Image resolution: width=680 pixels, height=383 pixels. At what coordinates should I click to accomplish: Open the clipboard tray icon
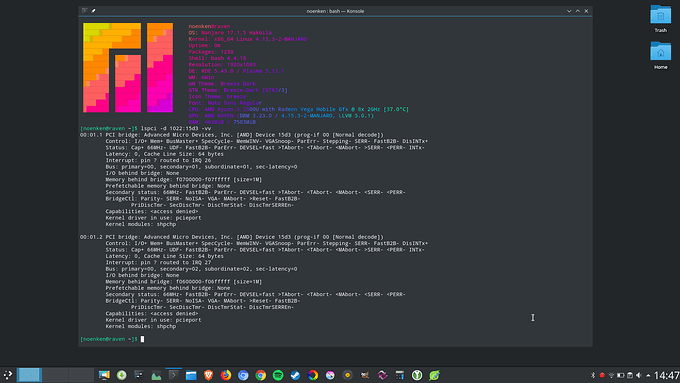tap(630, 375)
